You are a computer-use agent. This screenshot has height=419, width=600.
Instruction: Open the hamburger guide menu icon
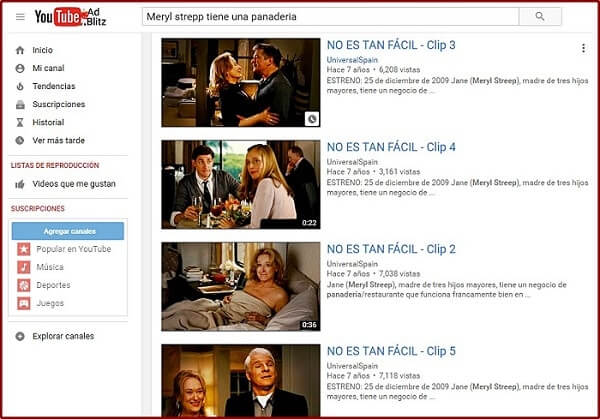pyautogui.click(x=20, y=17)
